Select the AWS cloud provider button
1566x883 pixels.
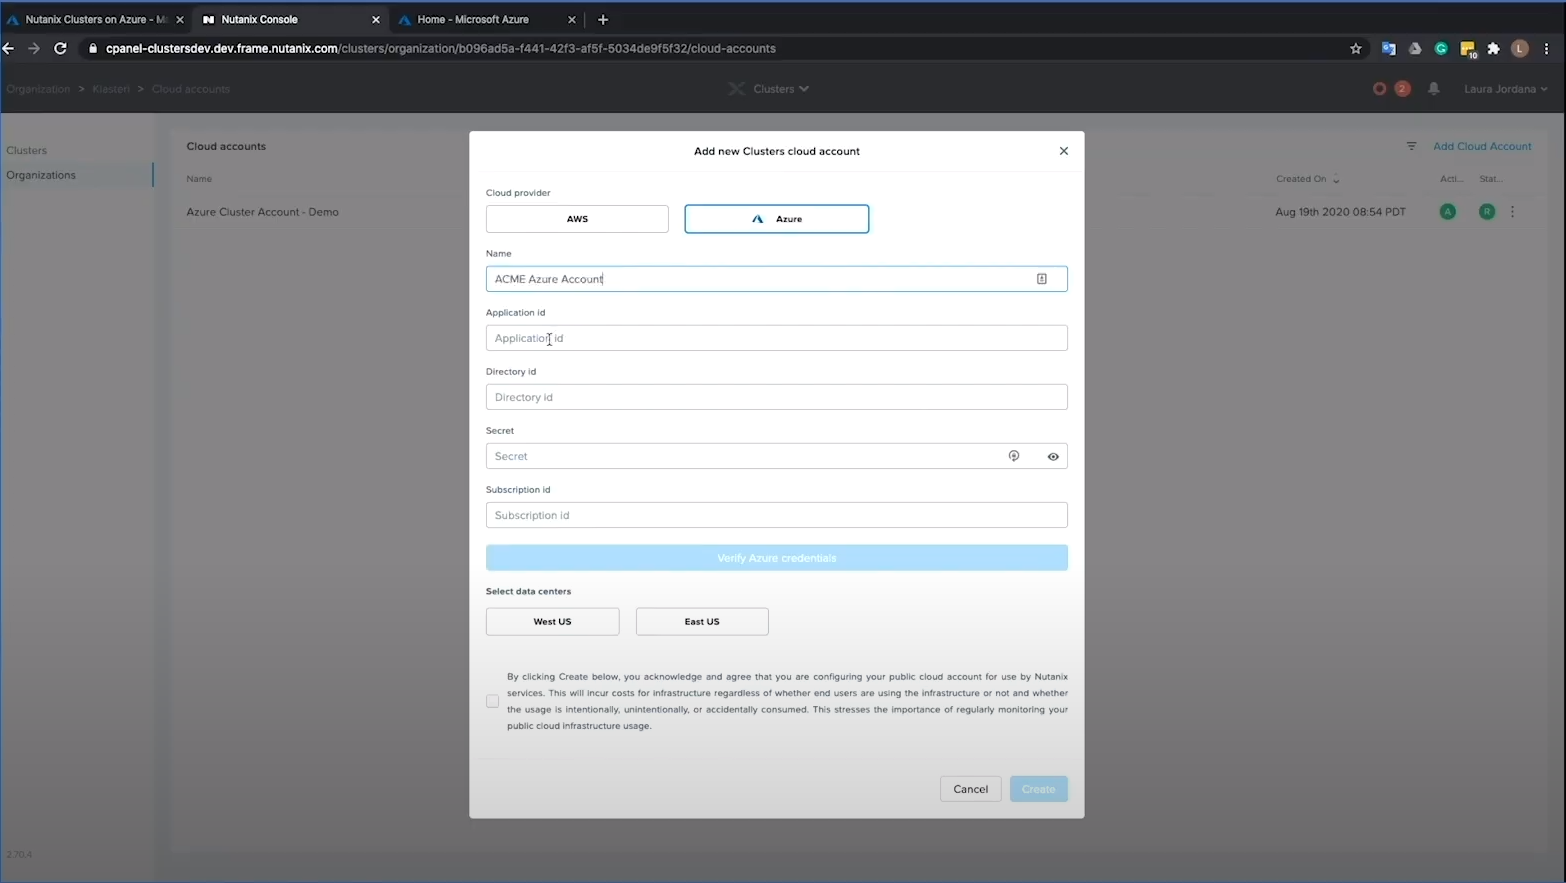(577, 219)
